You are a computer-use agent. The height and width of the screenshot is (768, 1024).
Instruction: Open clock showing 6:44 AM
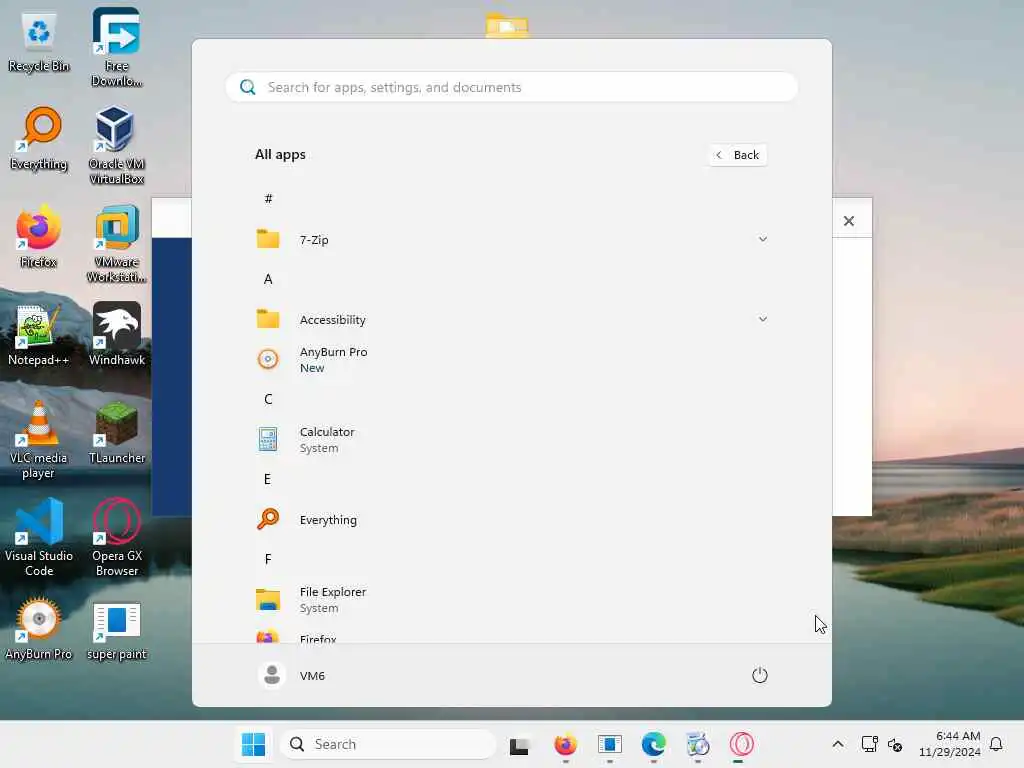pyautogui.click(x=950, y=744)
